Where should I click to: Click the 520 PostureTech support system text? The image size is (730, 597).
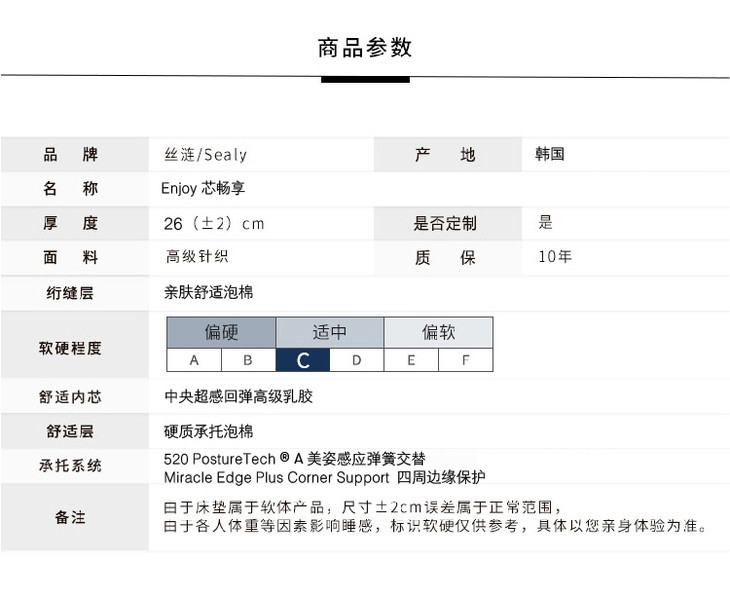click(294, 458)
